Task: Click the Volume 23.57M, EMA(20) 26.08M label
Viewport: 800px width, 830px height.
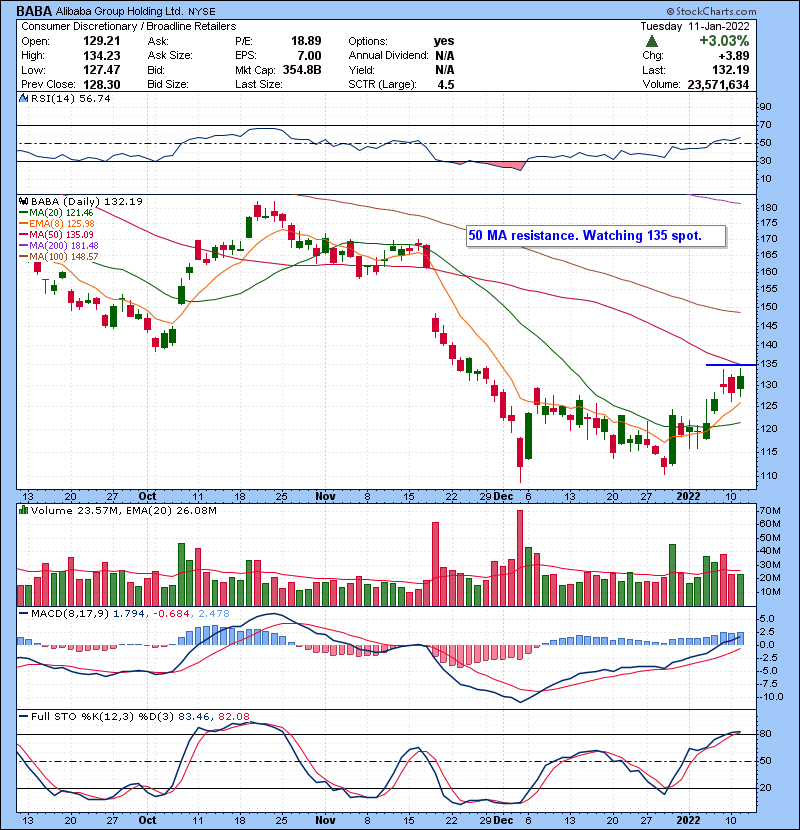Action: click(x=123, y=511)
